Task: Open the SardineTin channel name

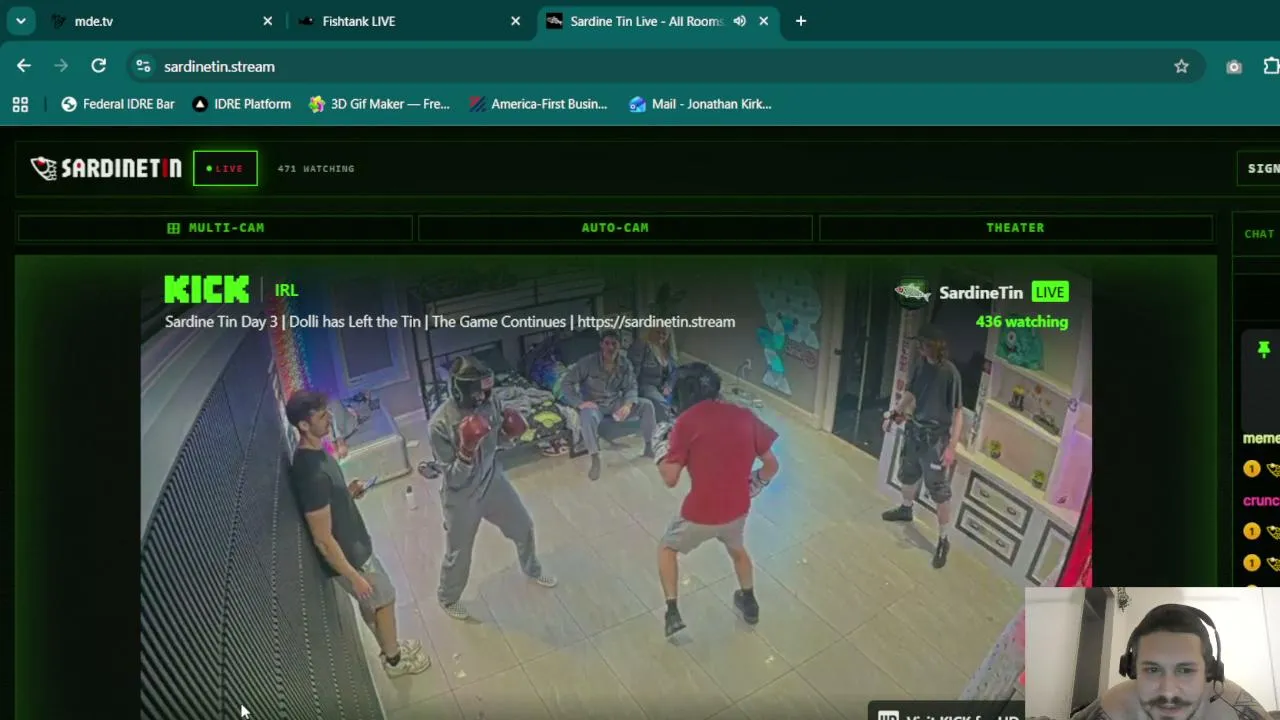Action: (981, 292)
